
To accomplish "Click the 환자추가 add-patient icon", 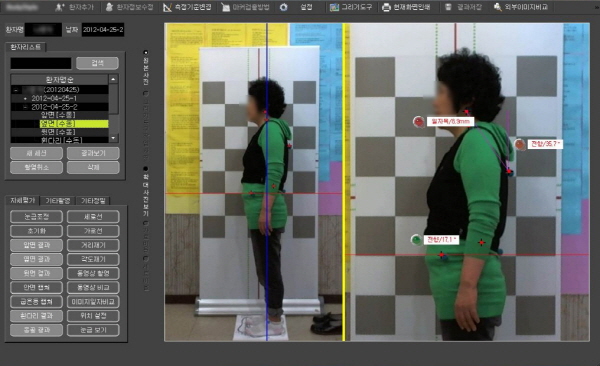I will [x=60, y=7].
